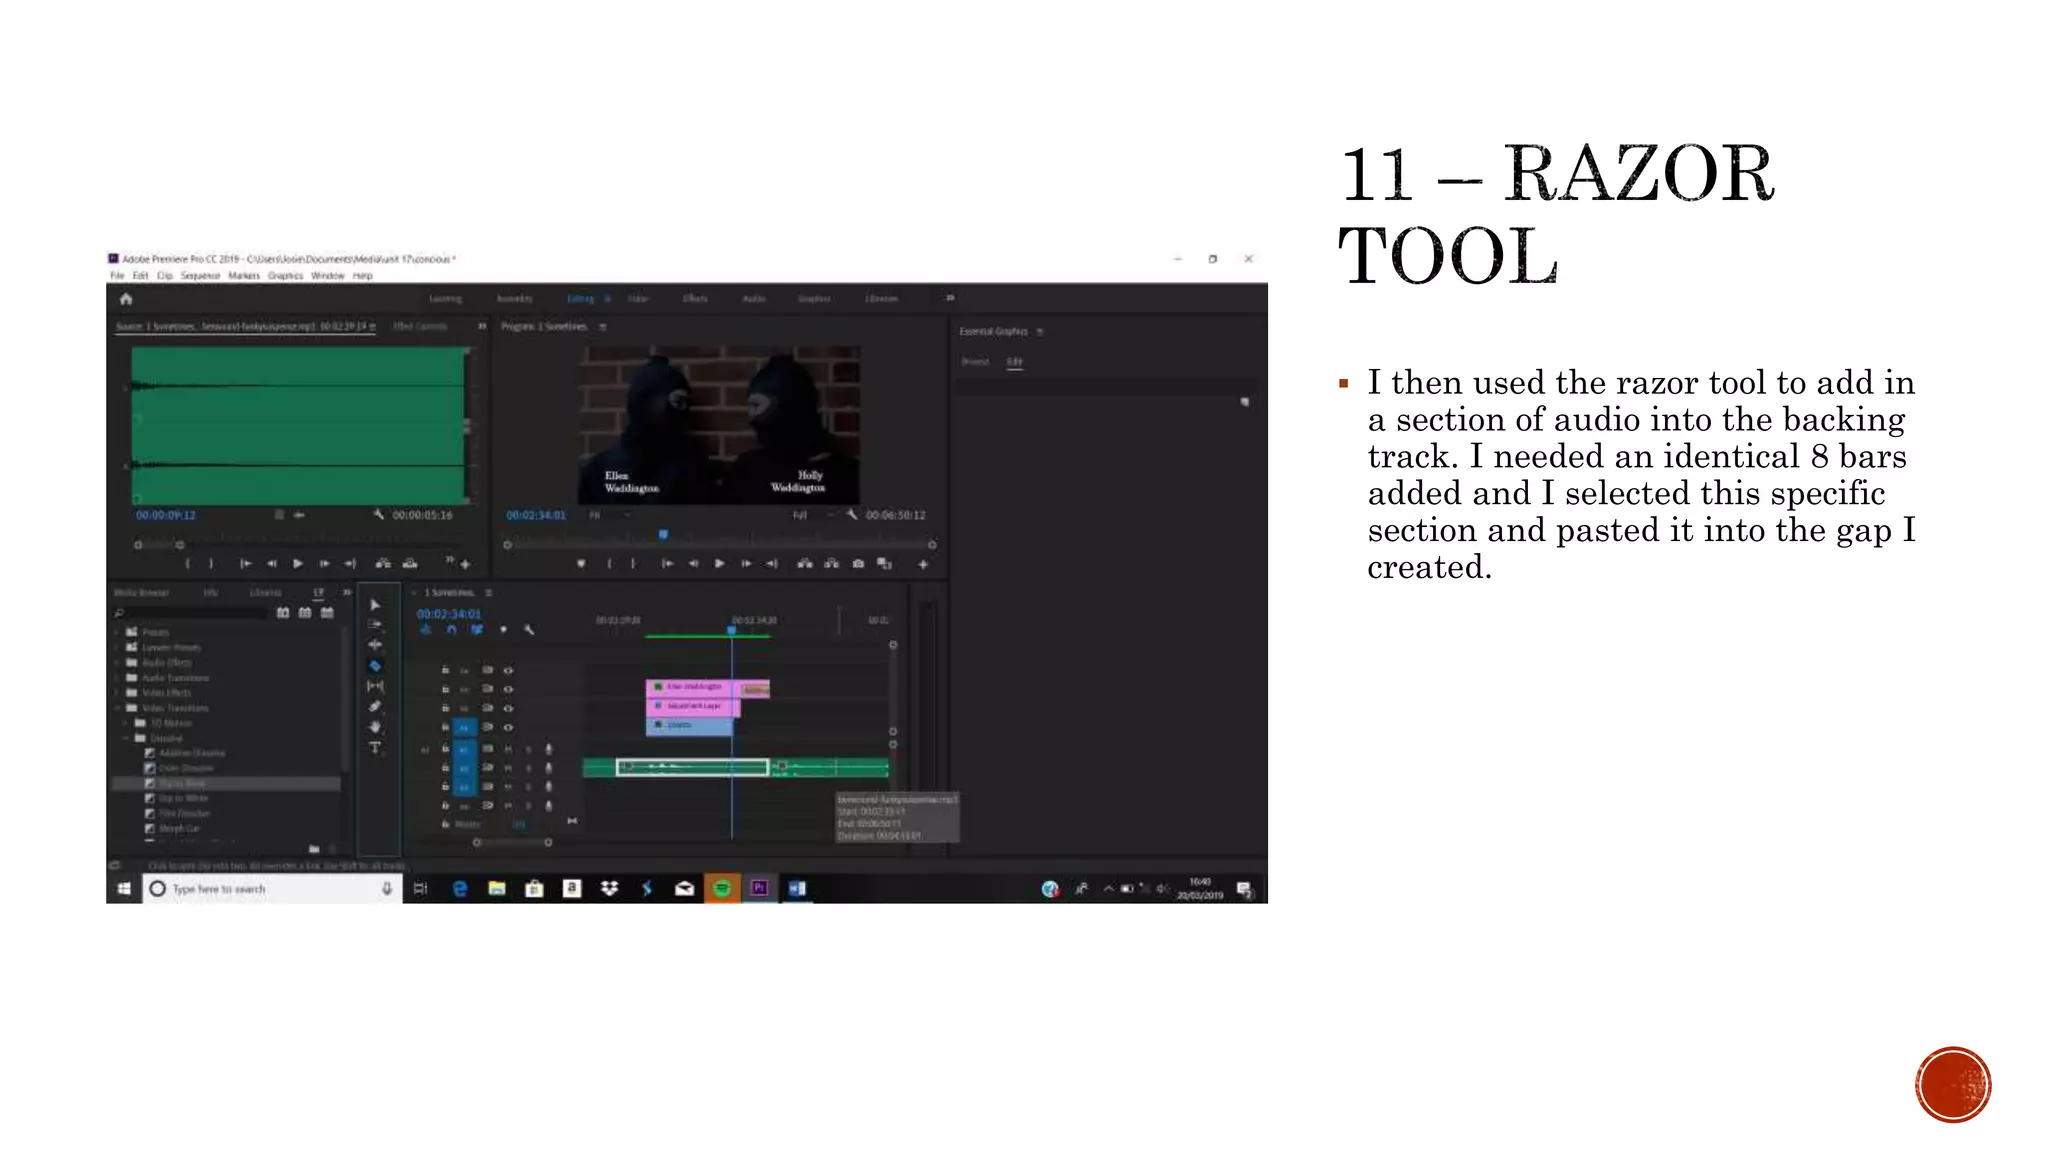Screen dimensions: 2048x1152
Task: Select the blue Razor tool
Action: click(375, 666)
